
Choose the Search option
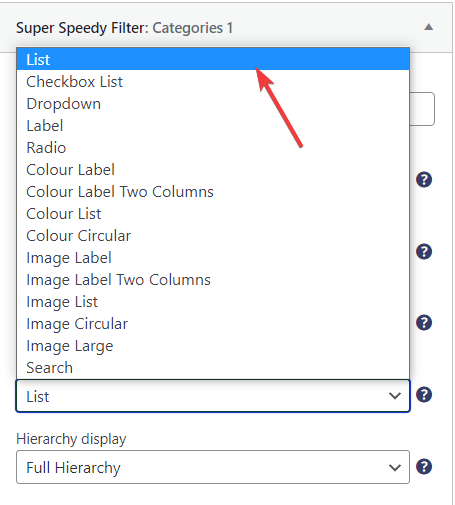(x=213, y=368)
